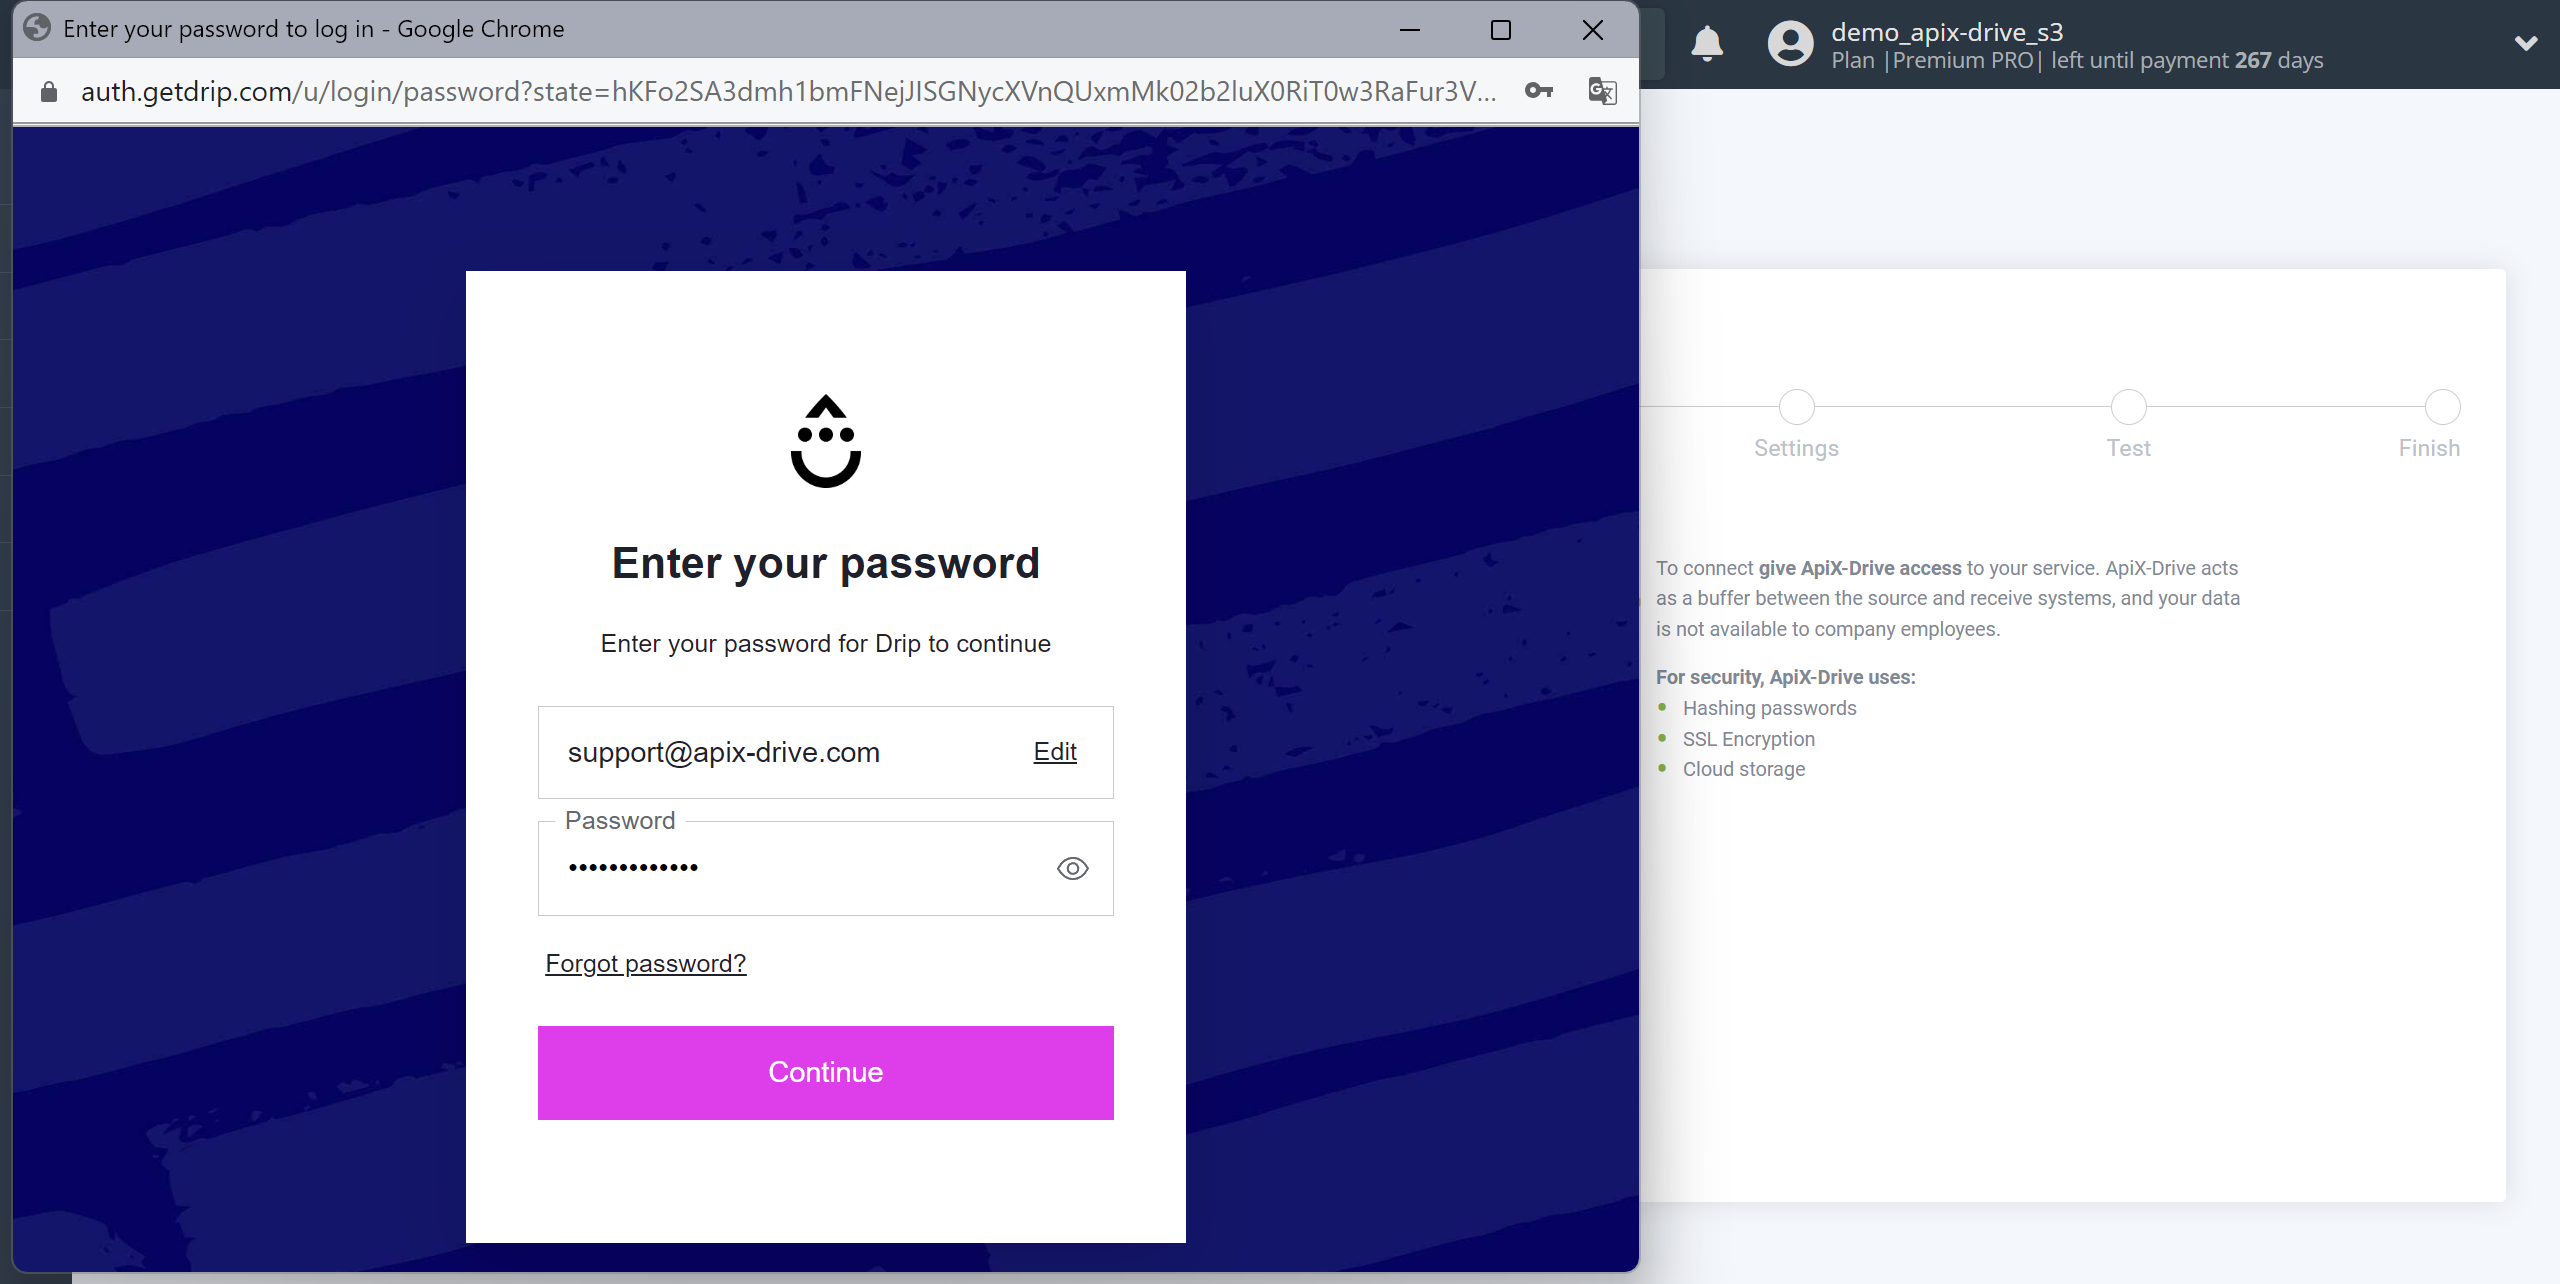Click the lock/secure site icon

point(46,90)
